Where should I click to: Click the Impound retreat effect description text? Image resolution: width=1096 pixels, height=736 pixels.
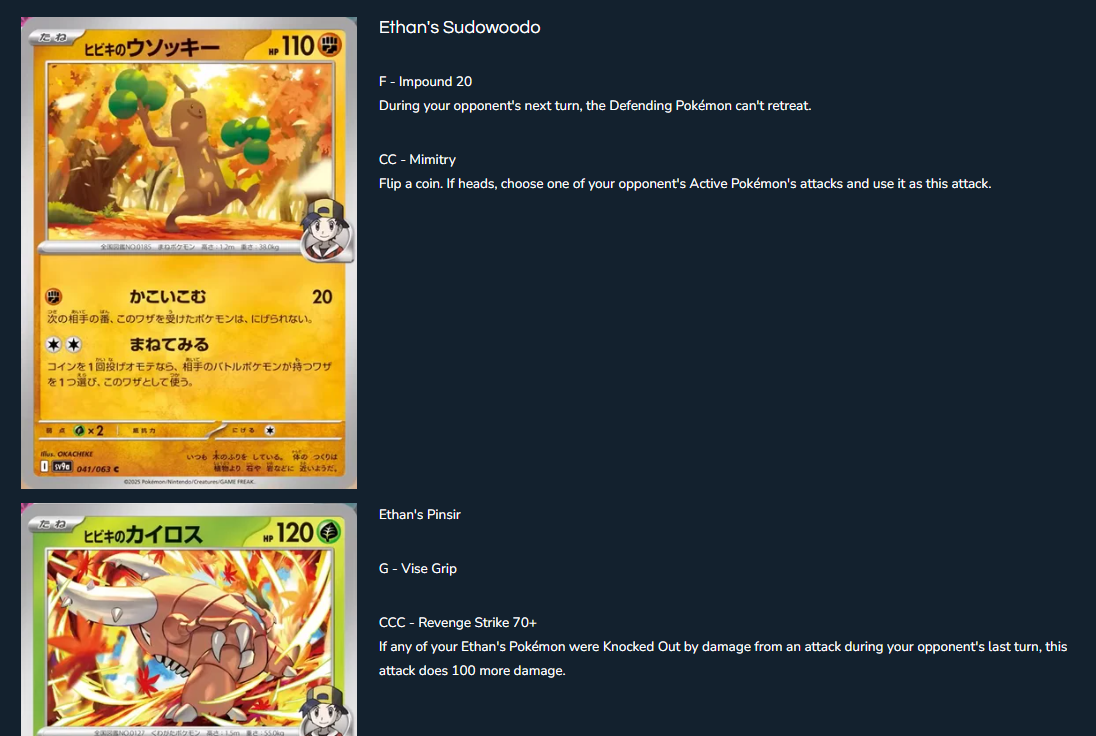[595, 106]
